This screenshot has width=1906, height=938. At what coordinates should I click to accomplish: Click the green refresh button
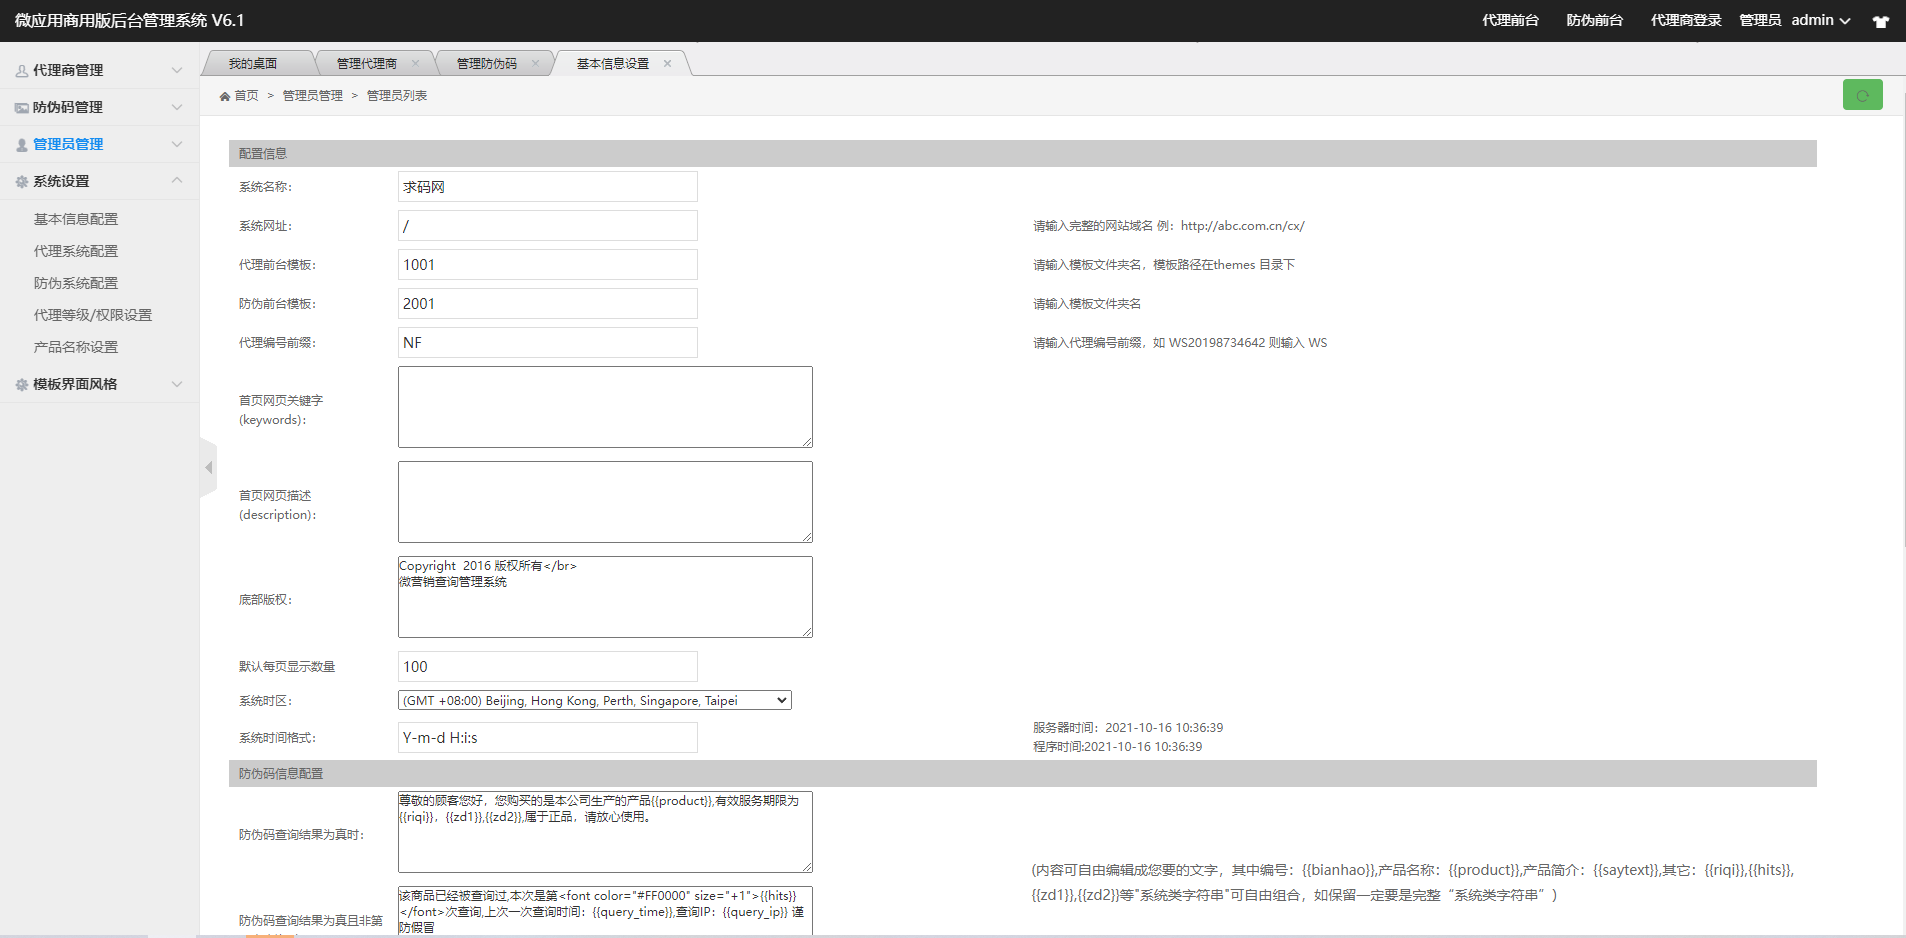pos(1862,95)
